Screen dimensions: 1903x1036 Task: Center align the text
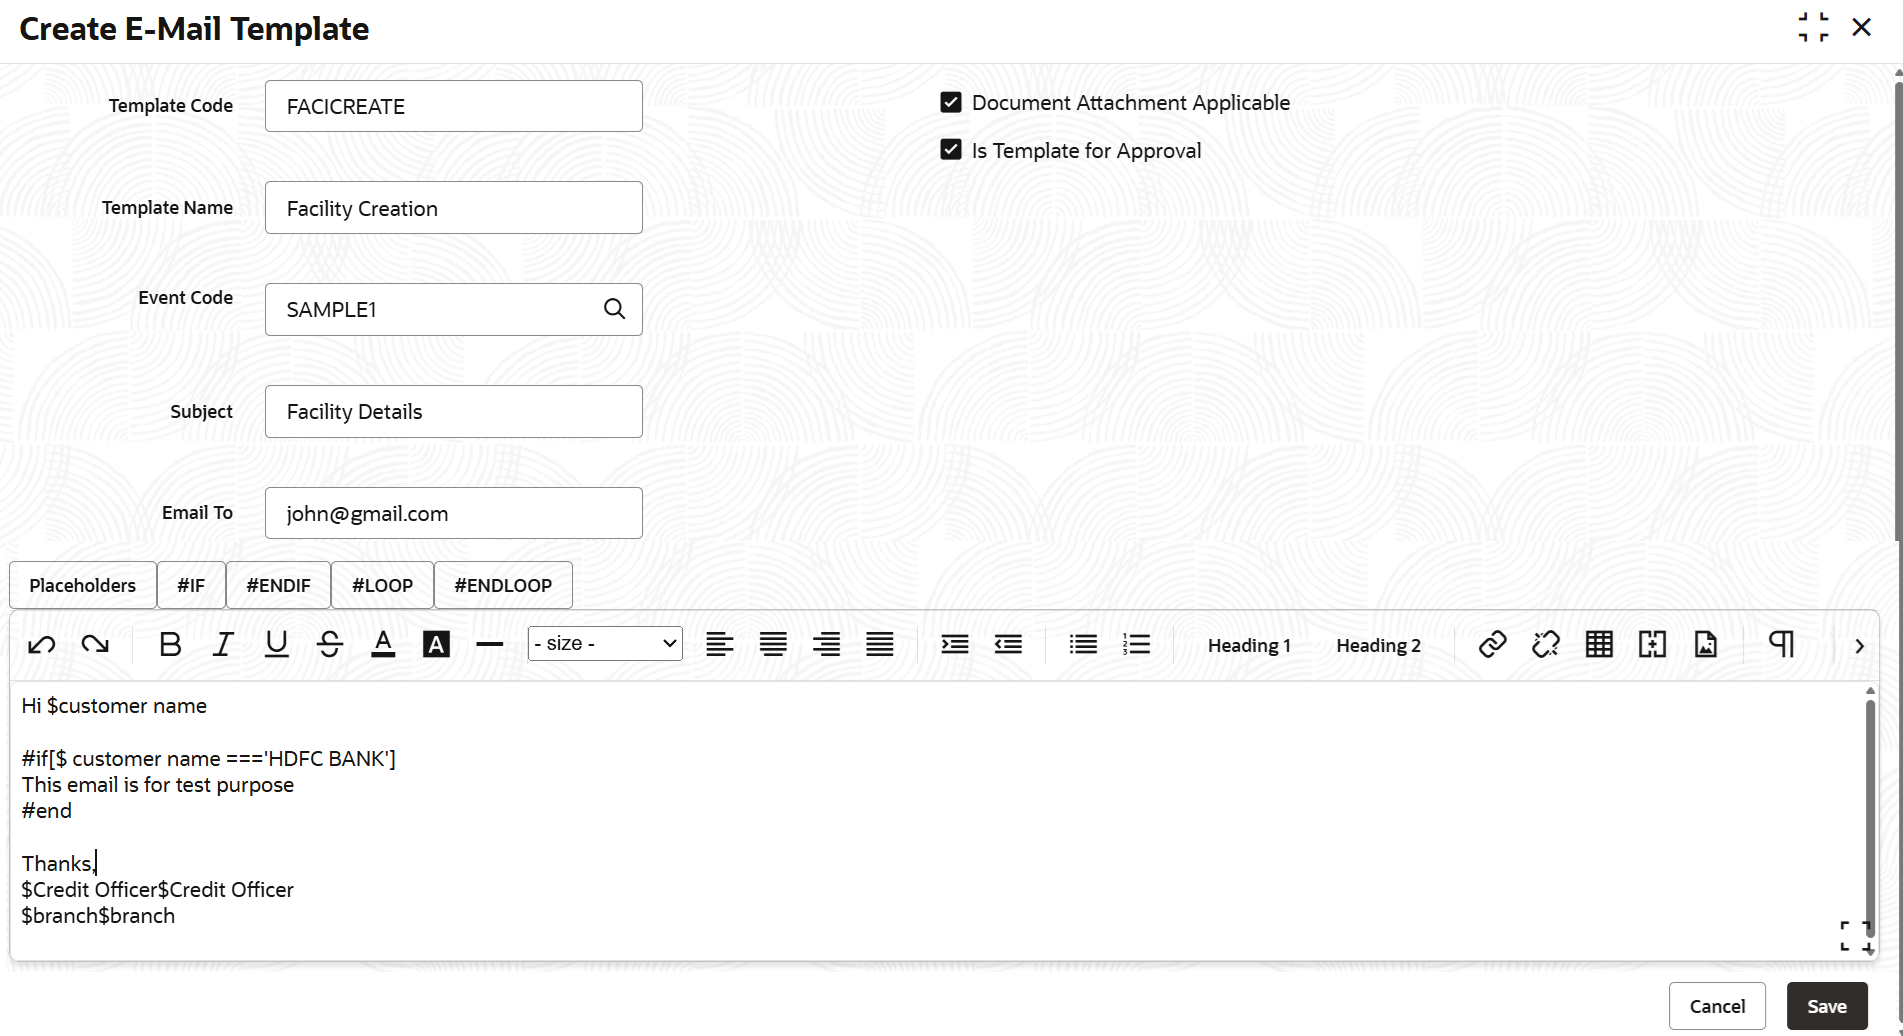coord(773,645)
